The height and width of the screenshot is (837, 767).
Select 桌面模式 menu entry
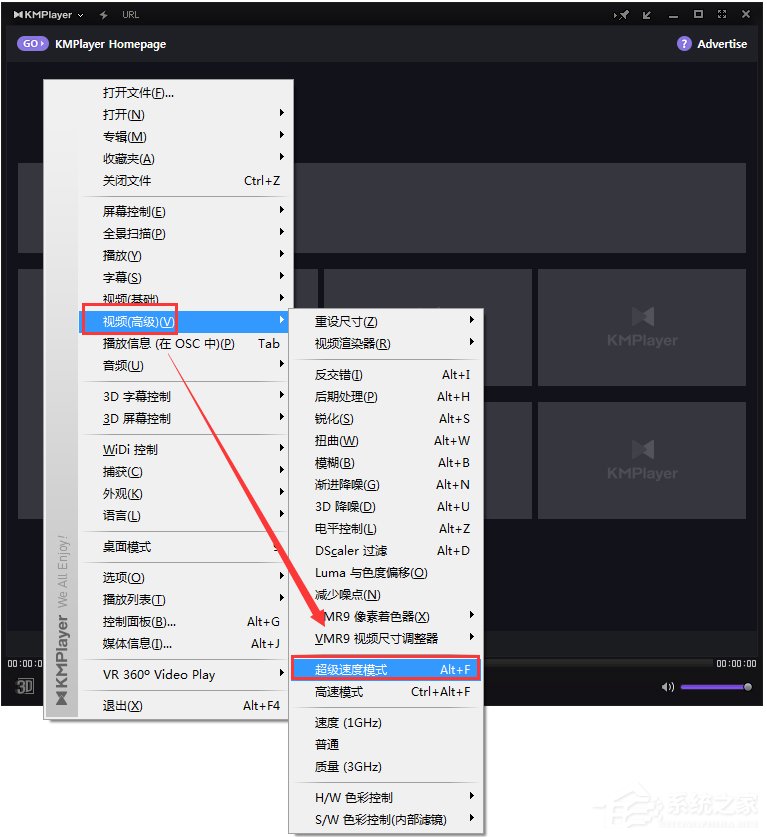pos(184,547)
